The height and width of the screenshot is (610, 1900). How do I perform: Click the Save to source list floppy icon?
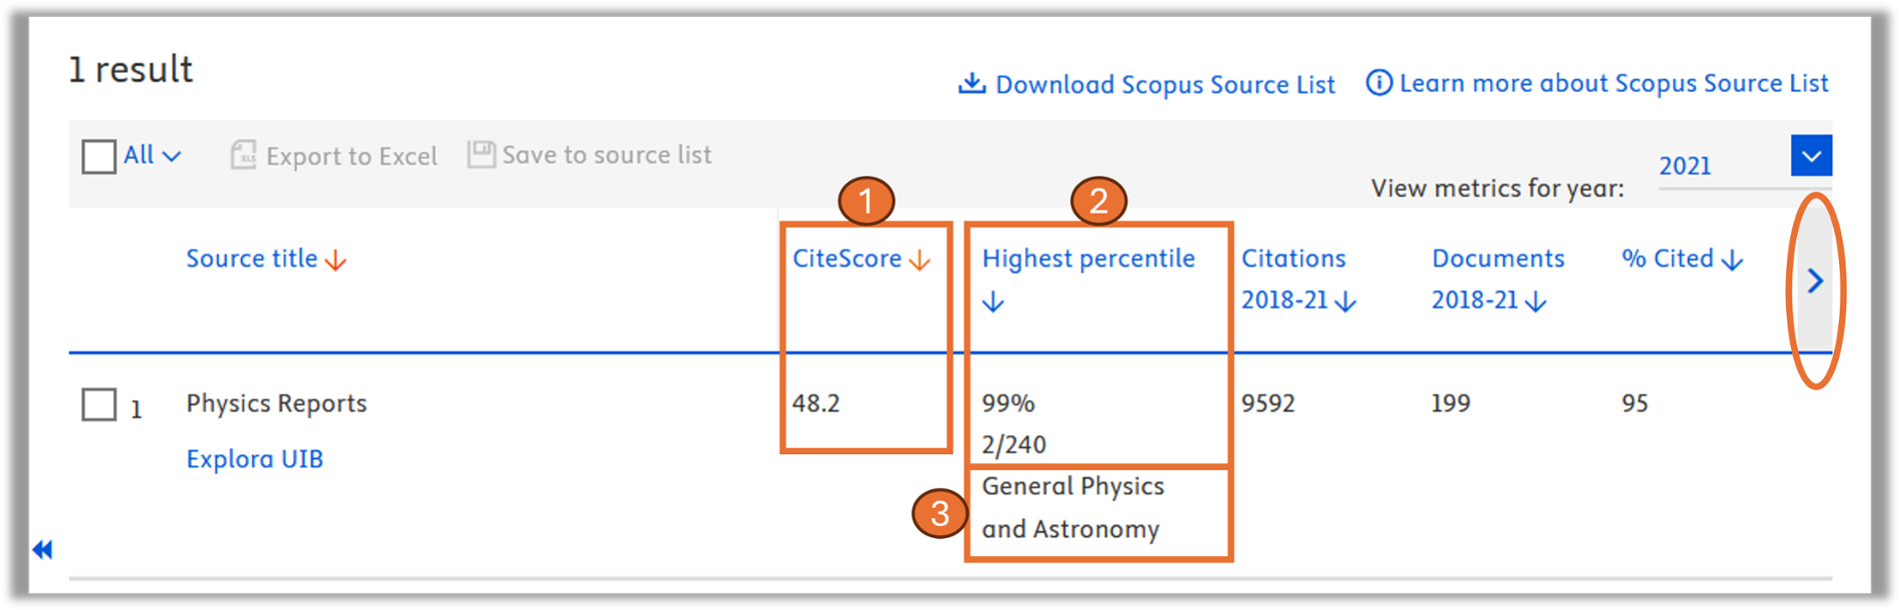[481, 154]
